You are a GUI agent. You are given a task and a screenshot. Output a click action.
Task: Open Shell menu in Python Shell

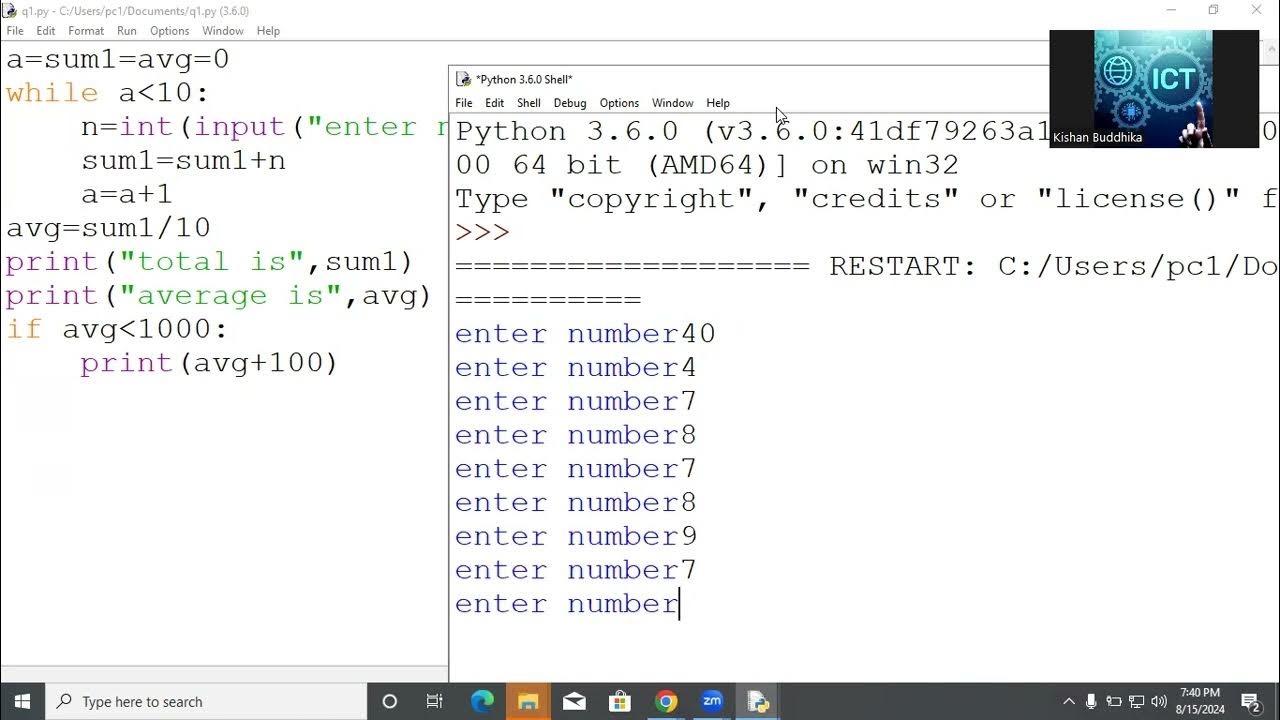(x=529, y=103)
